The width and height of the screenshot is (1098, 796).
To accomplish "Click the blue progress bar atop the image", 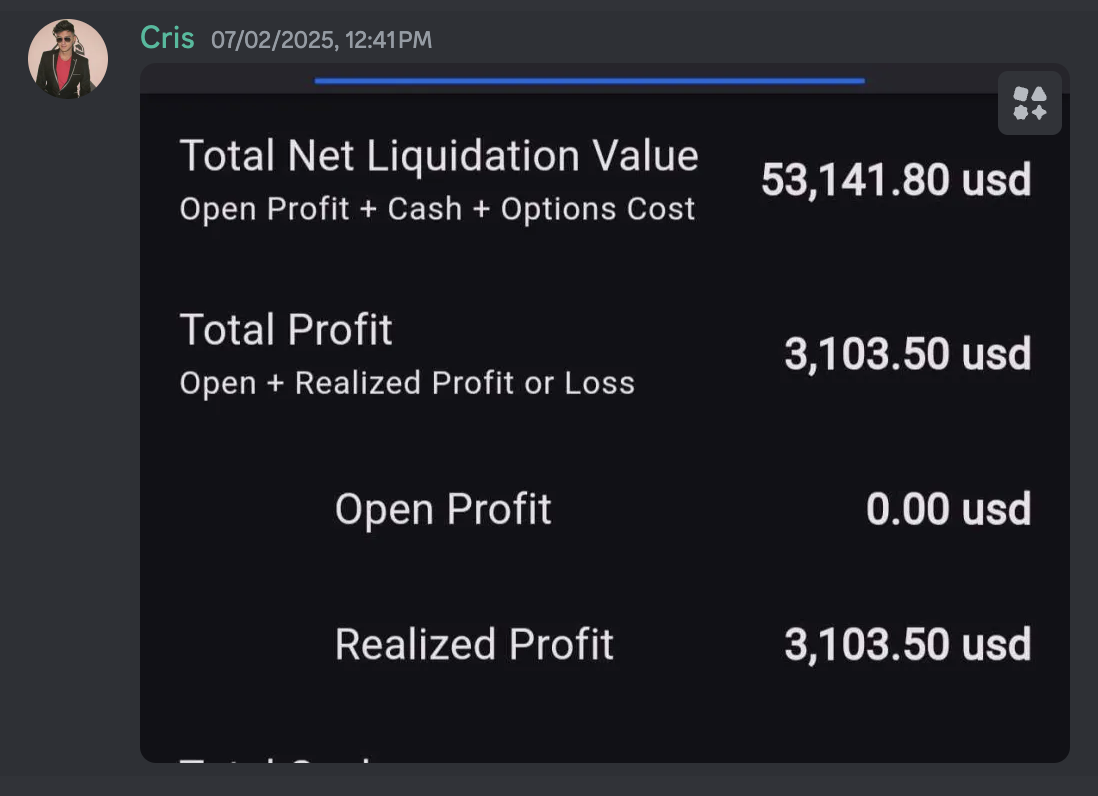I will pyautogui.click(x=589, y=81).
